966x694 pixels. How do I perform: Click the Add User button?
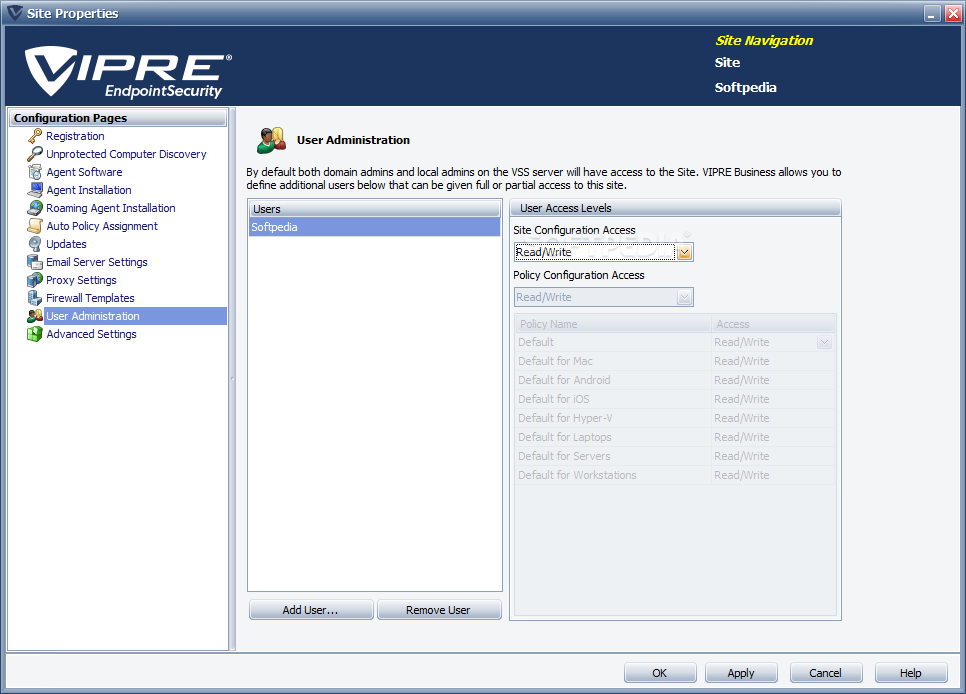(x=311, y=610)
